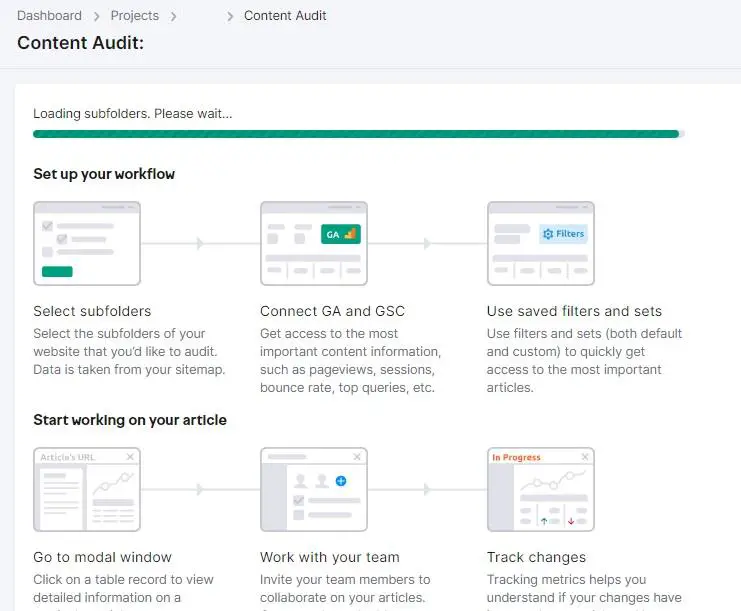Click the chevron before Content Audit breadcrumb

coord(230,17)
